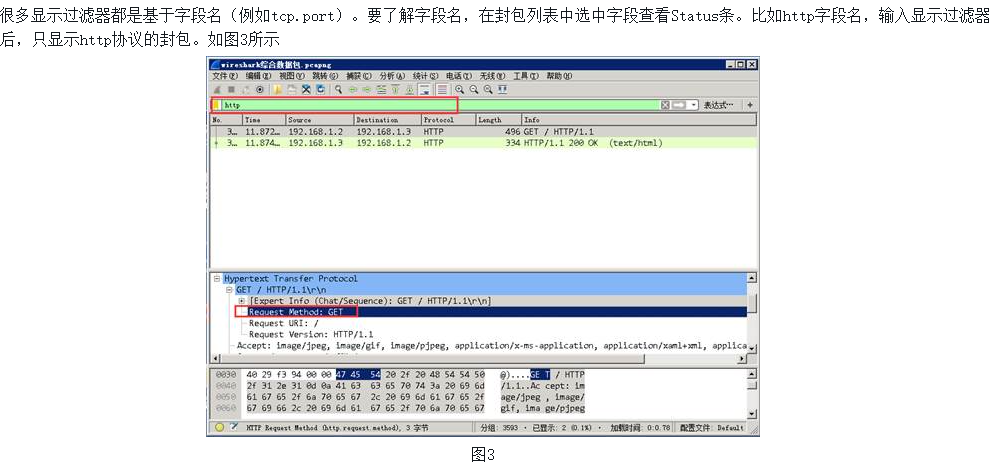
Task: Open capture options icon
Action: 260,90
